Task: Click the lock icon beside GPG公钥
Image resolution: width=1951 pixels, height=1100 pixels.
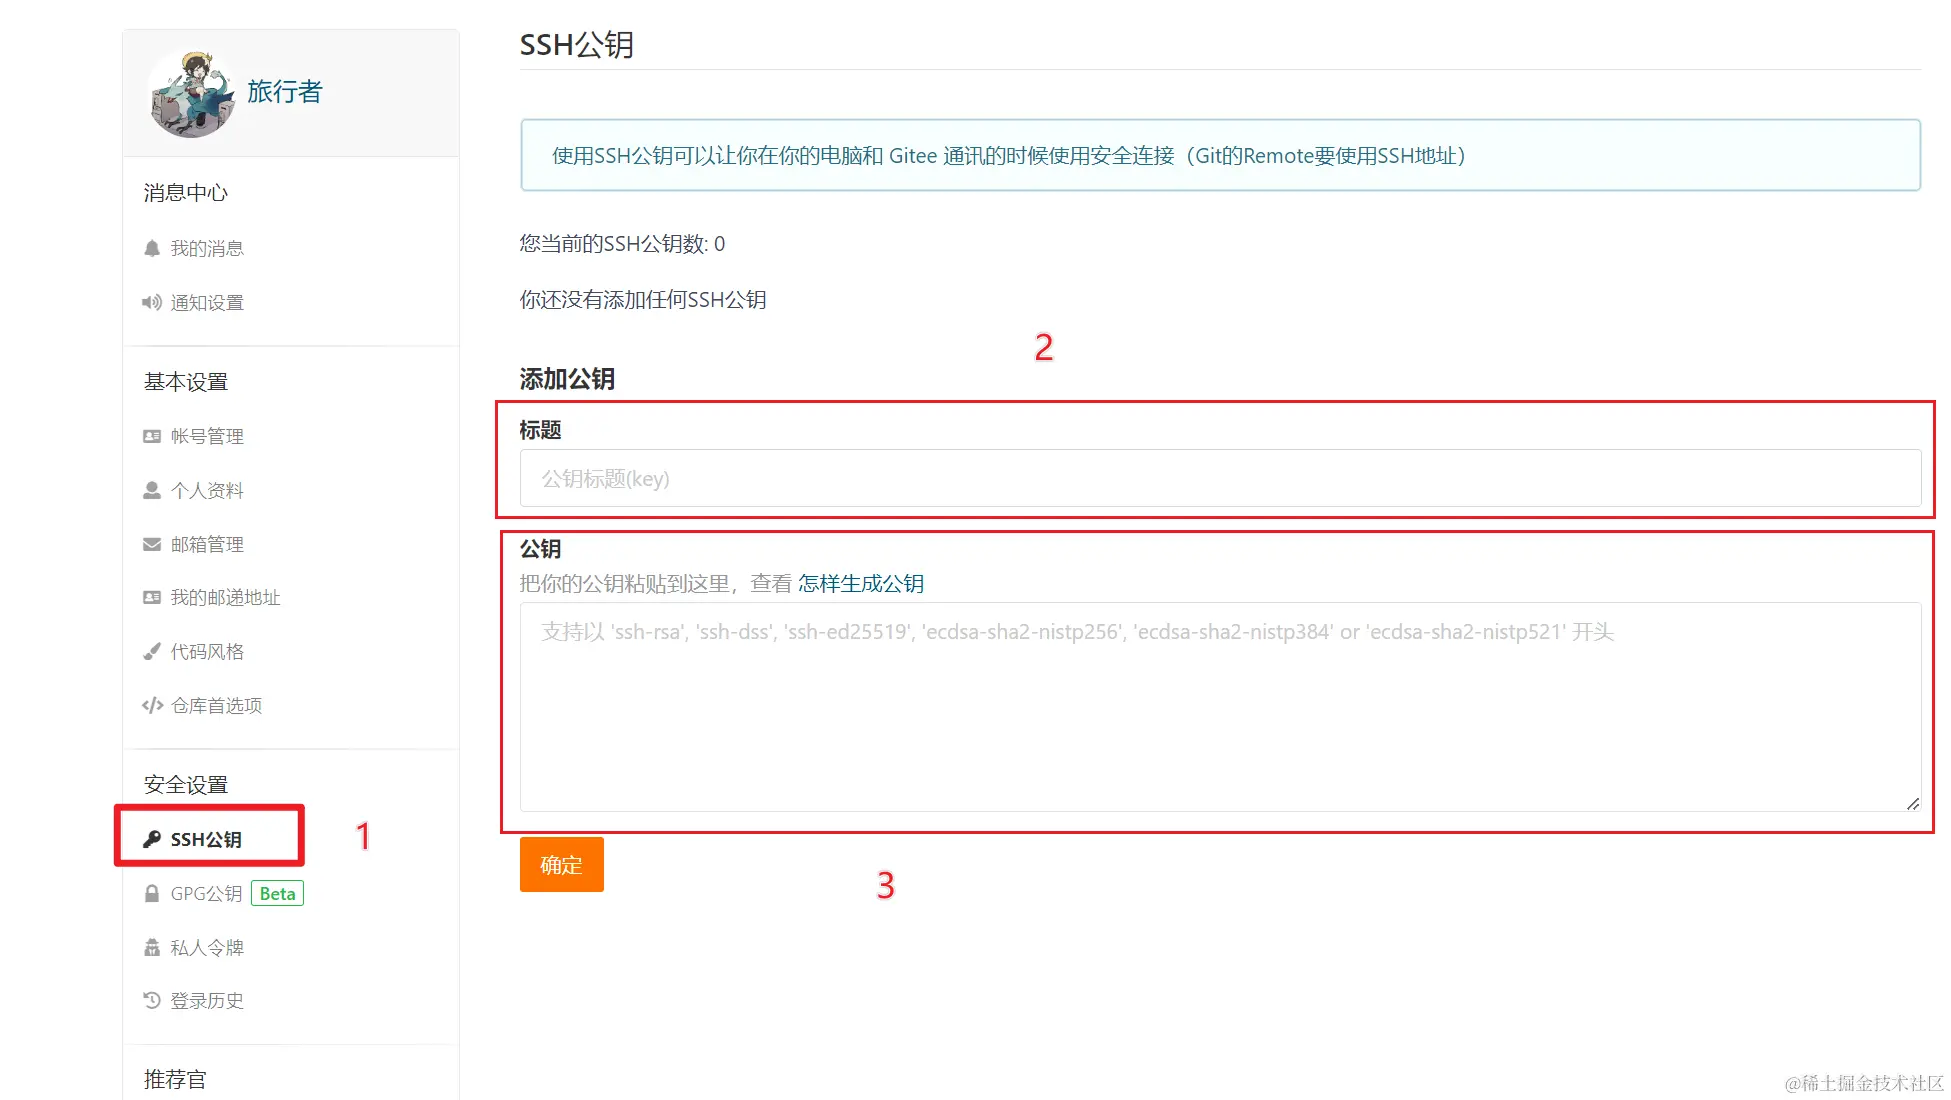Action: 152,894
